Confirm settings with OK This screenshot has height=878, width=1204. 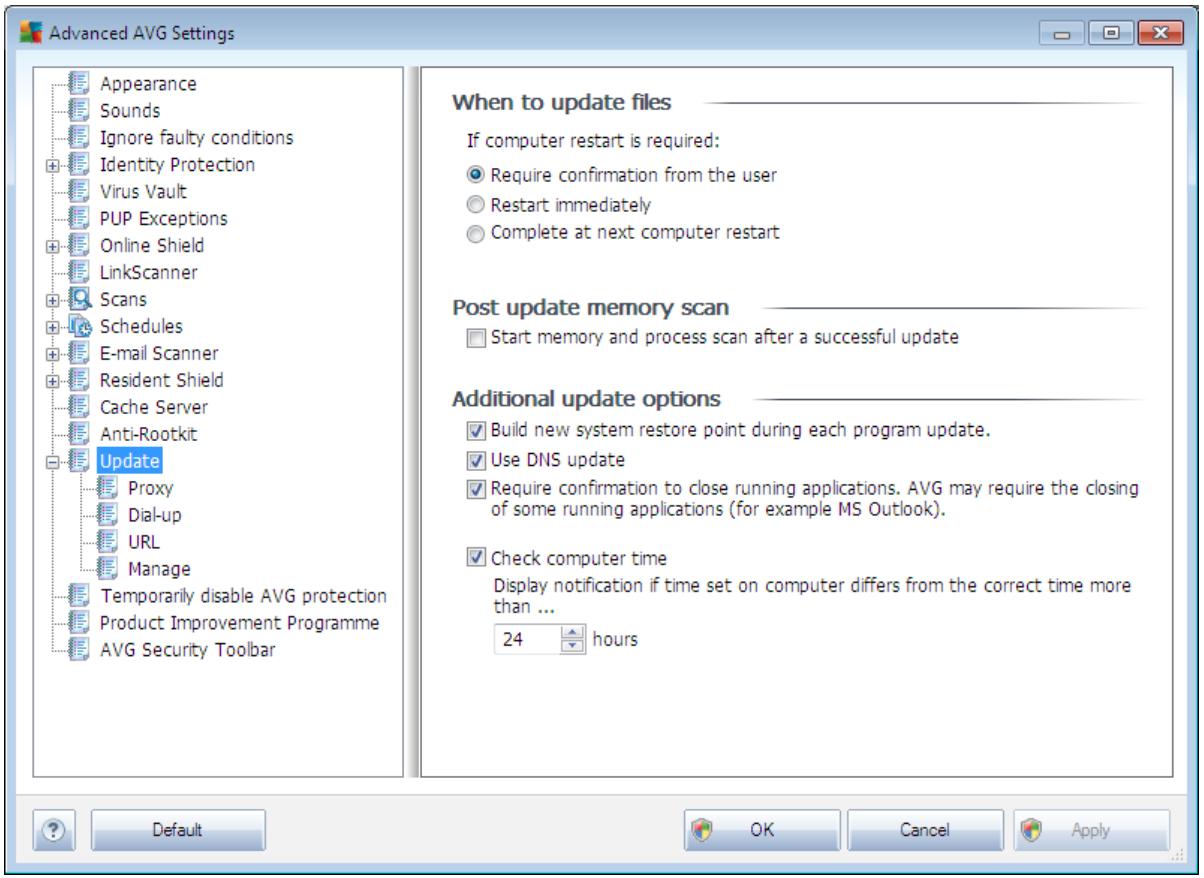click(x=762, y=829)
